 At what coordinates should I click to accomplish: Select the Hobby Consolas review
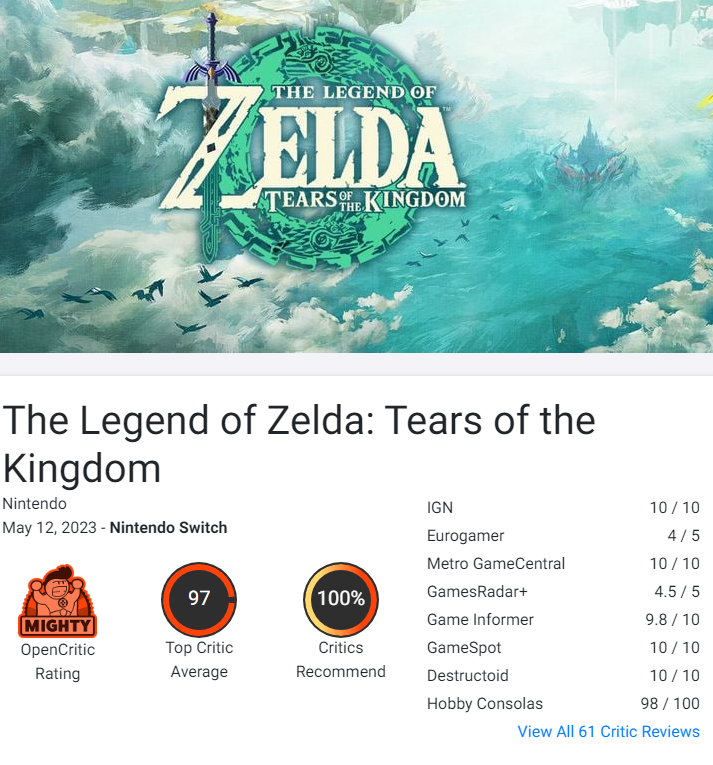coord(563,704)
